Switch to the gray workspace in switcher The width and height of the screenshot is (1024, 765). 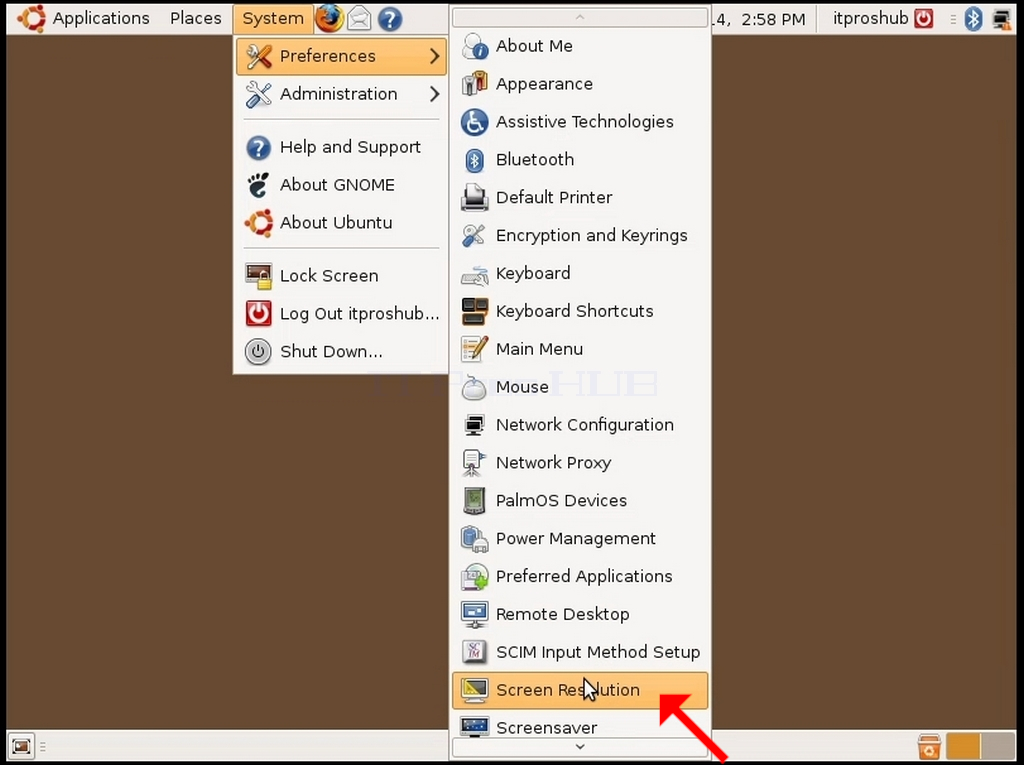(998, 746)
